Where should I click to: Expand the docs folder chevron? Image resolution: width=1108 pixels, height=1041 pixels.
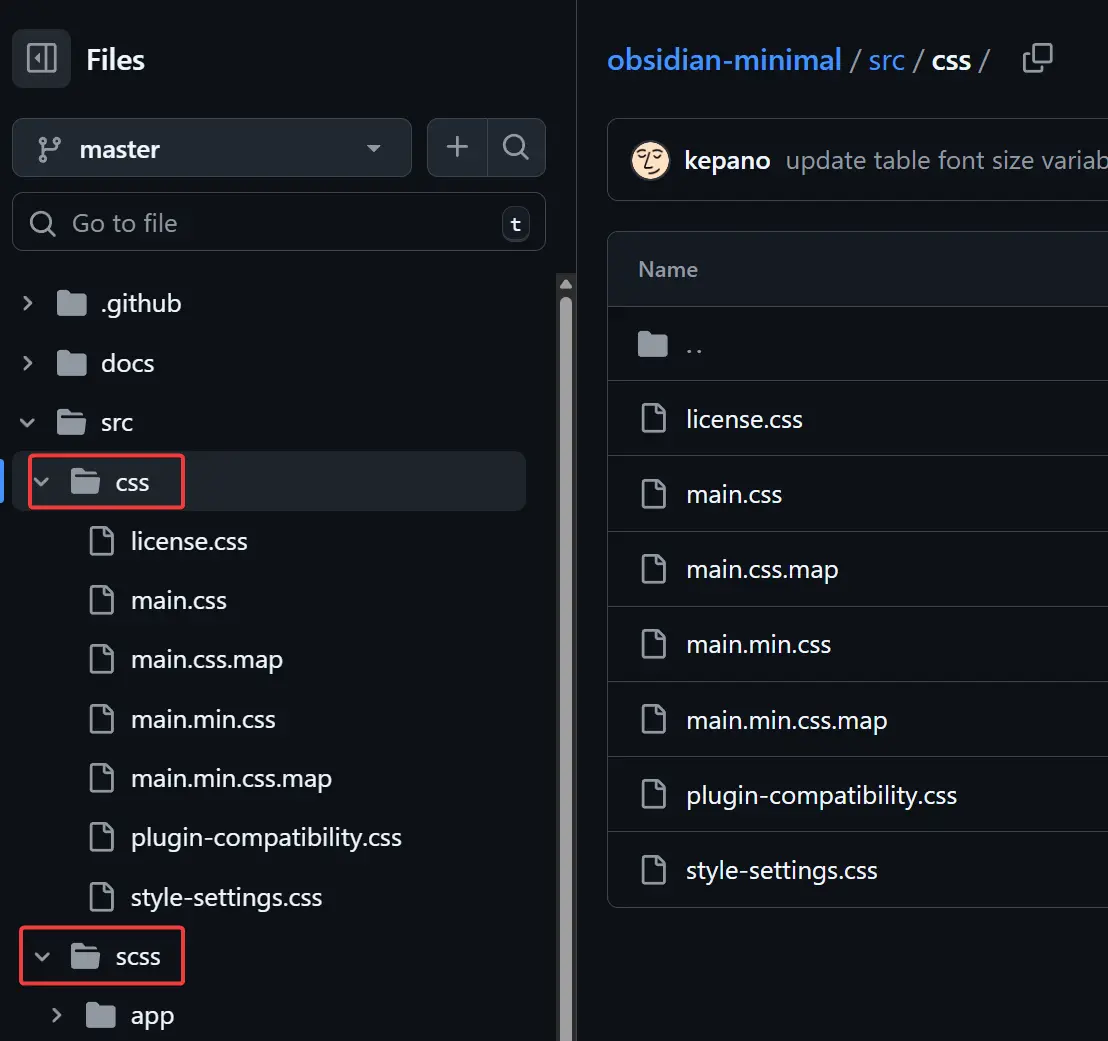pyautogui.click(x=28, y=363)
